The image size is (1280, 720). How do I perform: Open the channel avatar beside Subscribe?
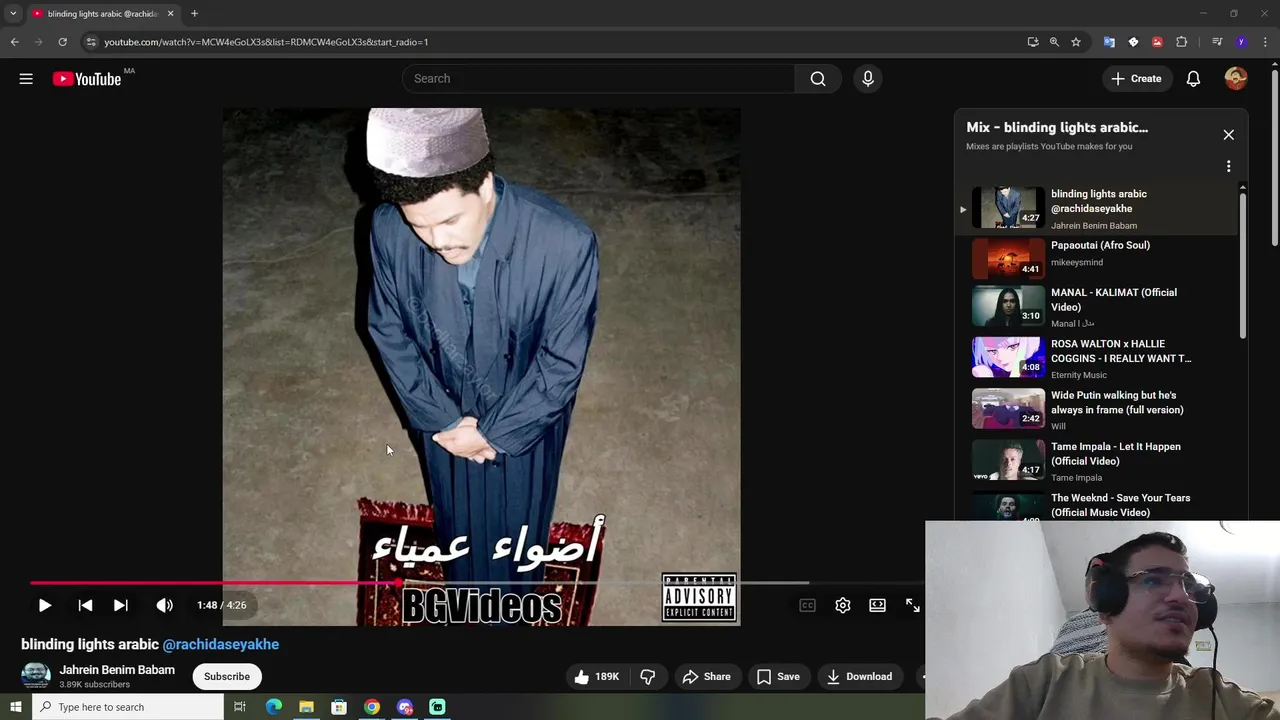36,676
